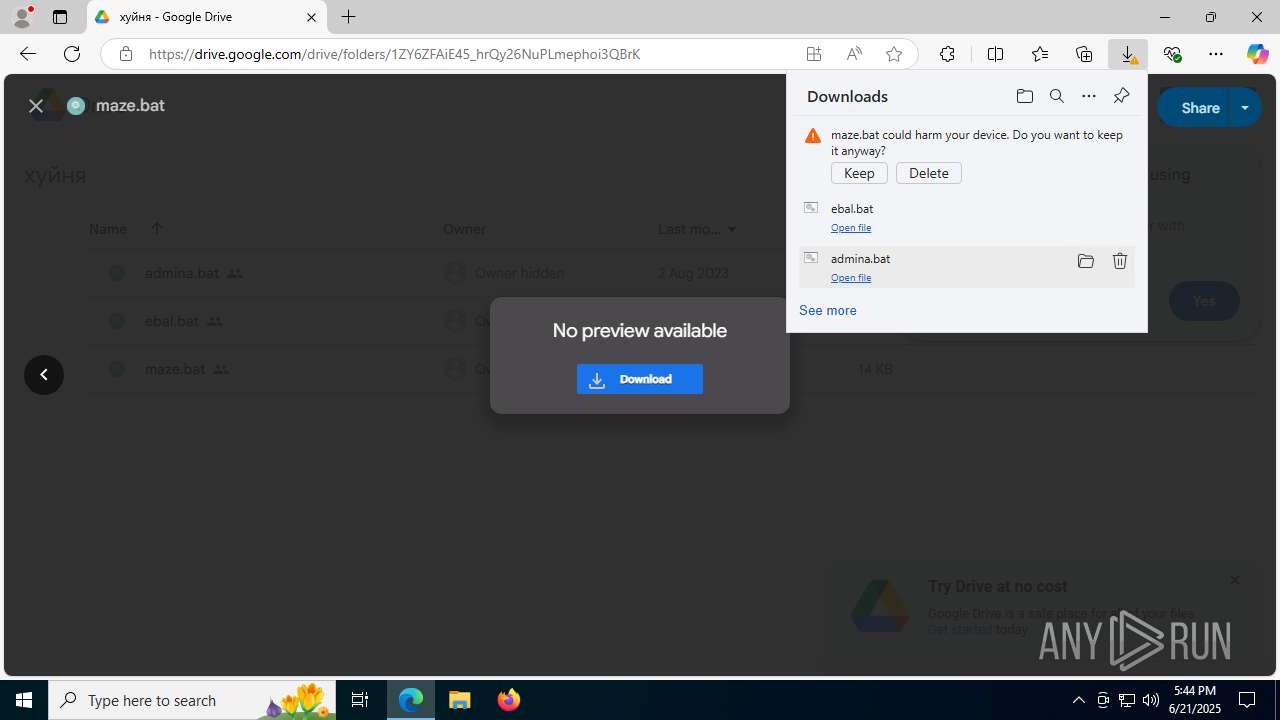The image size is (1280, 720).
Task: Open Copilot sidebar icon
Action: pyautogui.click(x=1257, y=54)
